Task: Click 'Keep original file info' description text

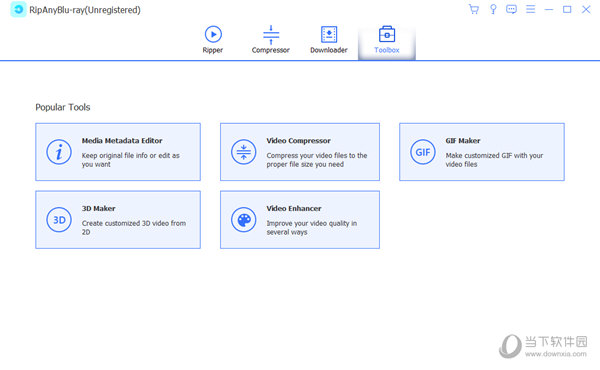Action: [130, 160]
